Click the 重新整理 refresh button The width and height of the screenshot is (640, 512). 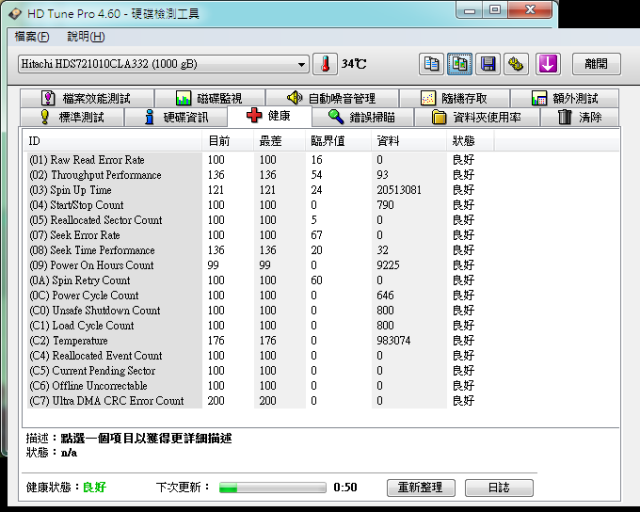pos(421,488)
